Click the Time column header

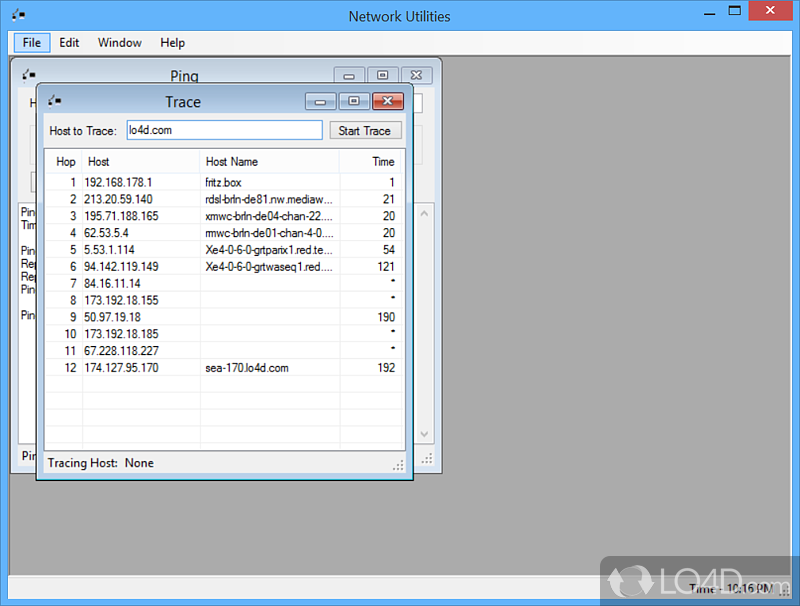pos(370,162)
